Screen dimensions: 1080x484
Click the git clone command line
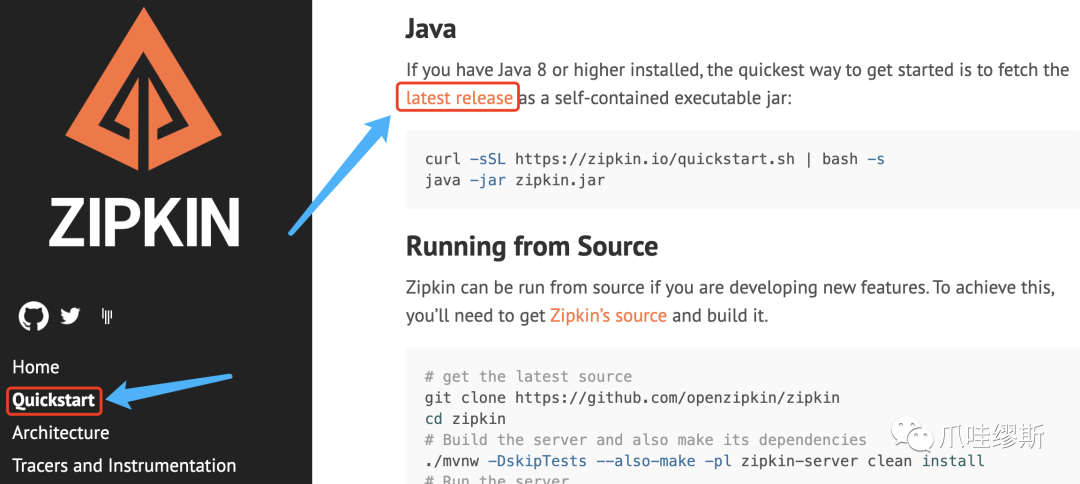pyautogui.click(x=632, y=397)
